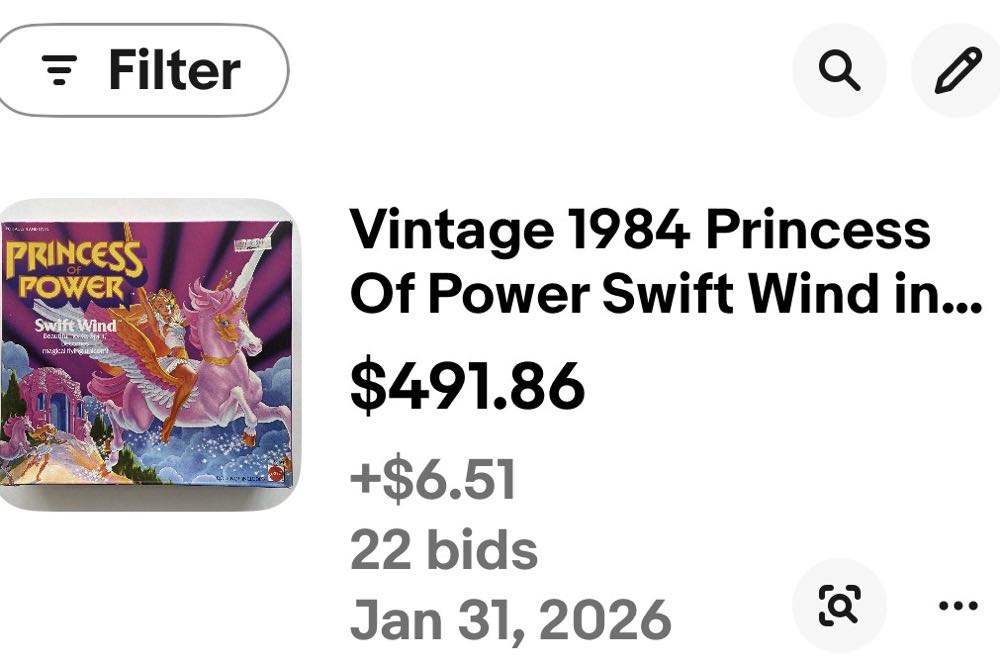Image resolution: width=1000 pixels, height=664 pixels.
Task: View the 22 bids count
Action: point(444,549)
